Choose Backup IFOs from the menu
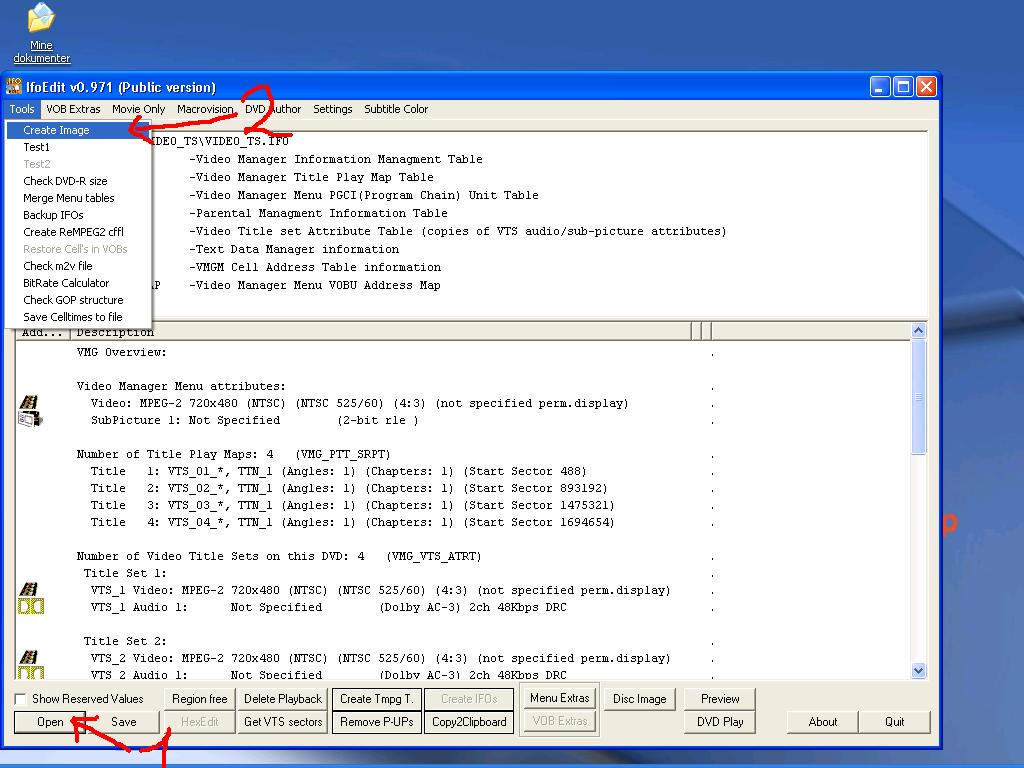 coord(78,215)
